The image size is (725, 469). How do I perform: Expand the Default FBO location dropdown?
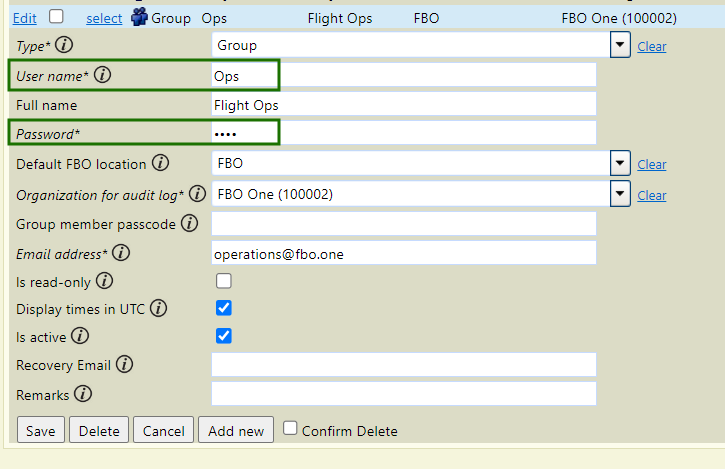(620, 163)
